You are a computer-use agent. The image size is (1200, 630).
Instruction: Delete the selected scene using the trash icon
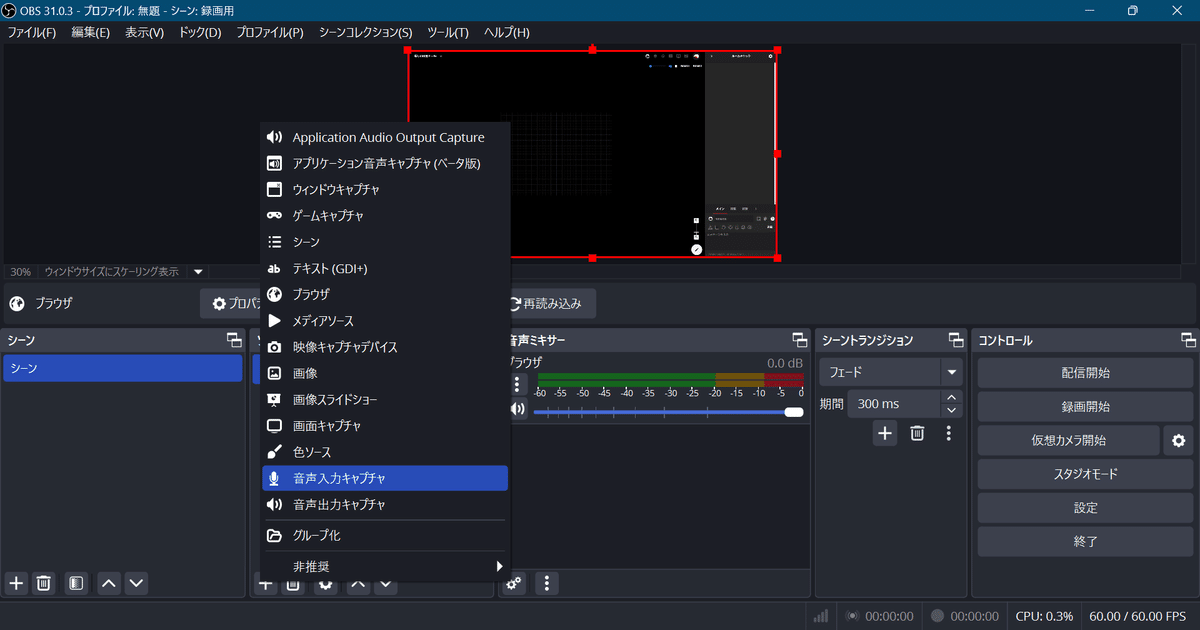tap(44, 583)
